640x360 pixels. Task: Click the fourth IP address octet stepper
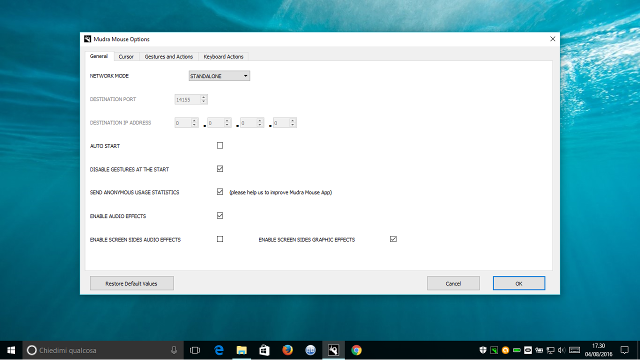(293, 122)
